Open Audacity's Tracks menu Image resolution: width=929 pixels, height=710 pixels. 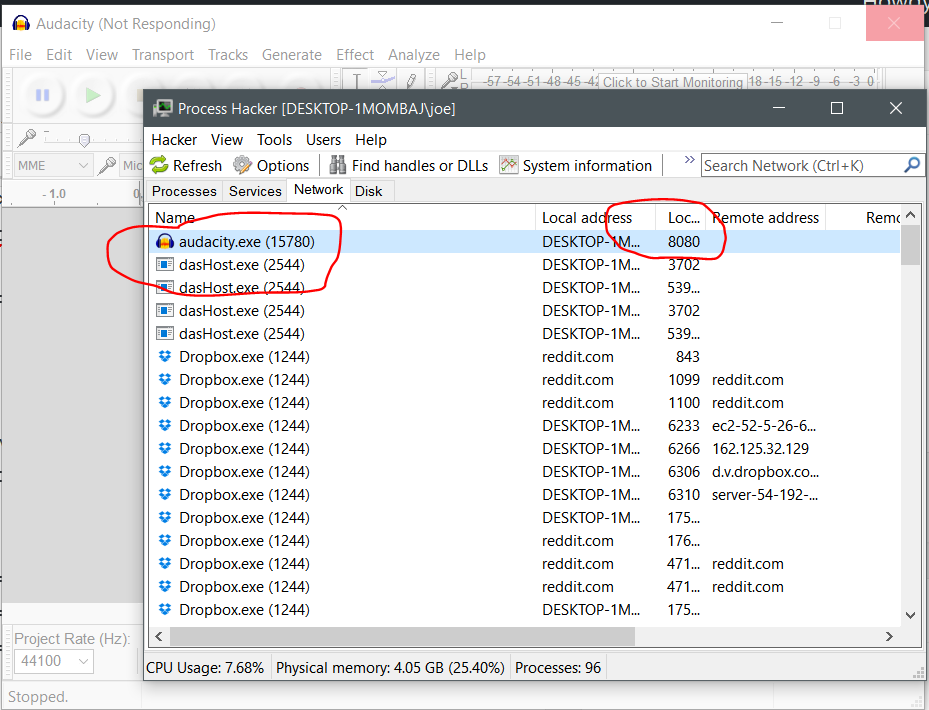(228, 55)
